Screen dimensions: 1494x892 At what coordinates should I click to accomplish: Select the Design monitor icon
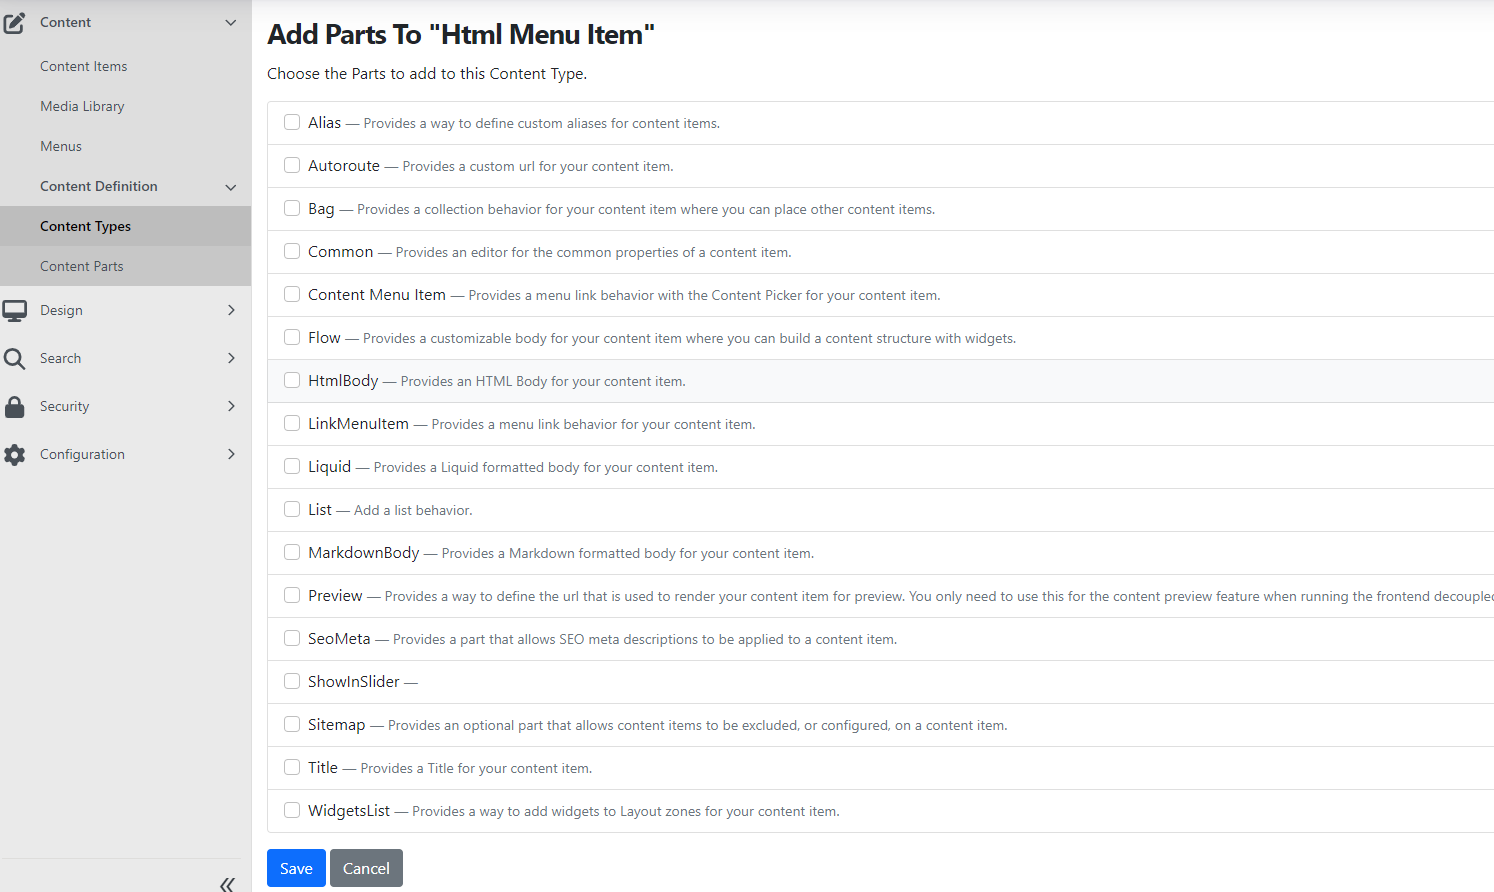click(15, 310)
